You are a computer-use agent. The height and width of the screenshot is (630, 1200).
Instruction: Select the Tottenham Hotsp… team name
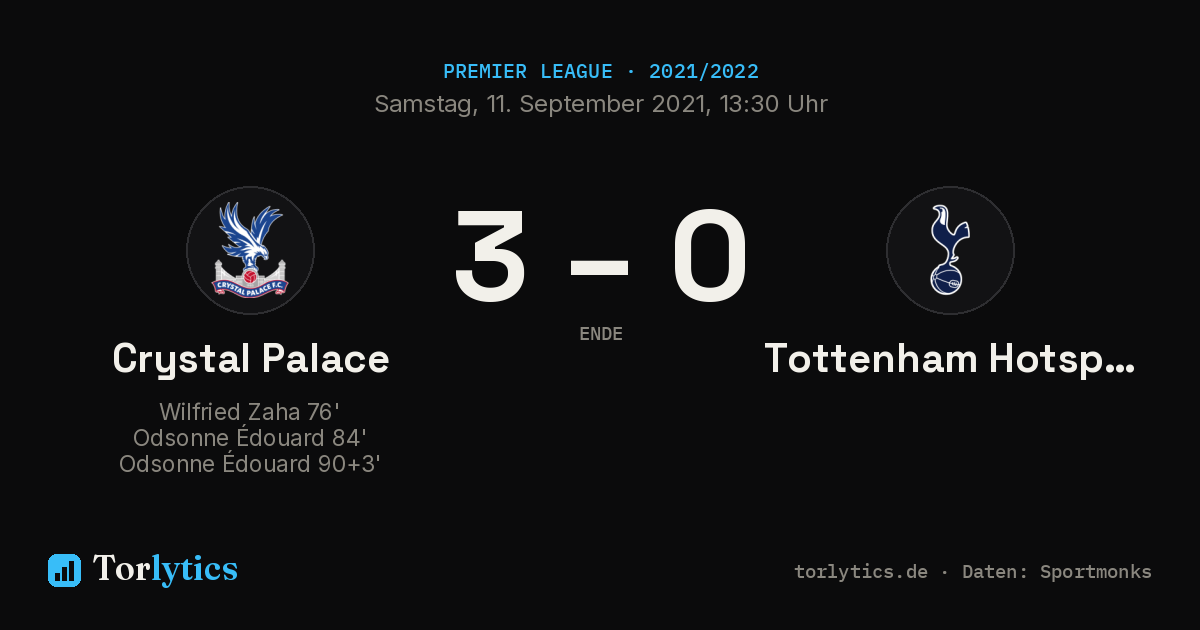950,358
